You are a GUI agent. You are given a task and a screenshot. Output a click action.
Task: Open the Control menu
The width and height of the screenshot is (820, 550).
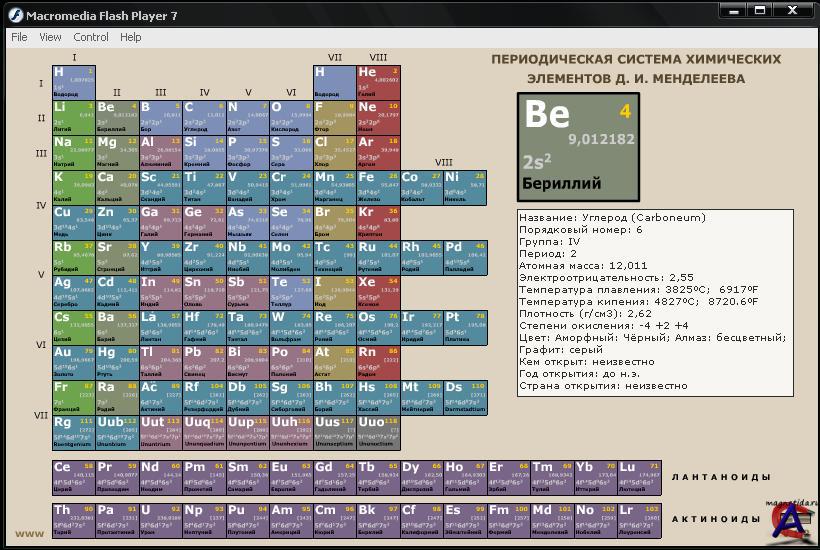(91, 37)
